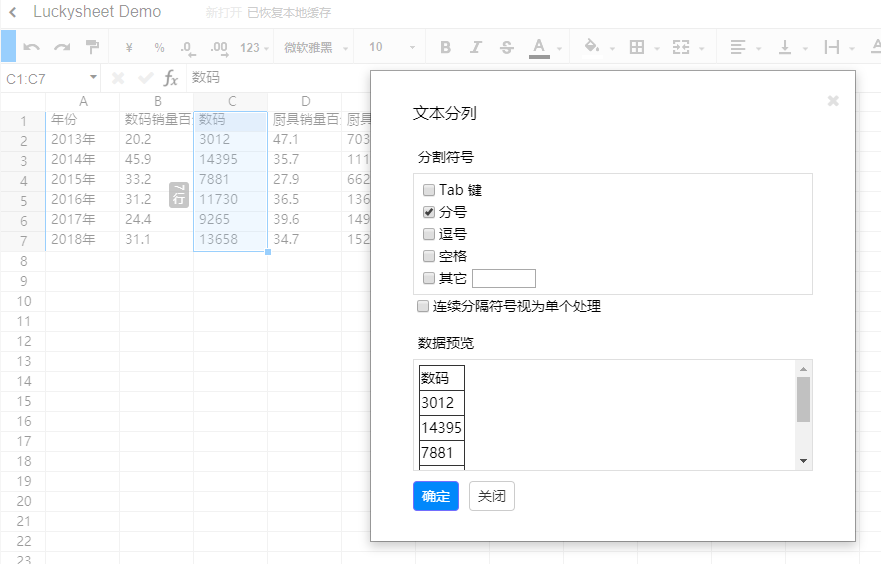The image size is (881, 564).
Task: Click the preview scrollbar up arrow
Action: [x=803, y=369]
